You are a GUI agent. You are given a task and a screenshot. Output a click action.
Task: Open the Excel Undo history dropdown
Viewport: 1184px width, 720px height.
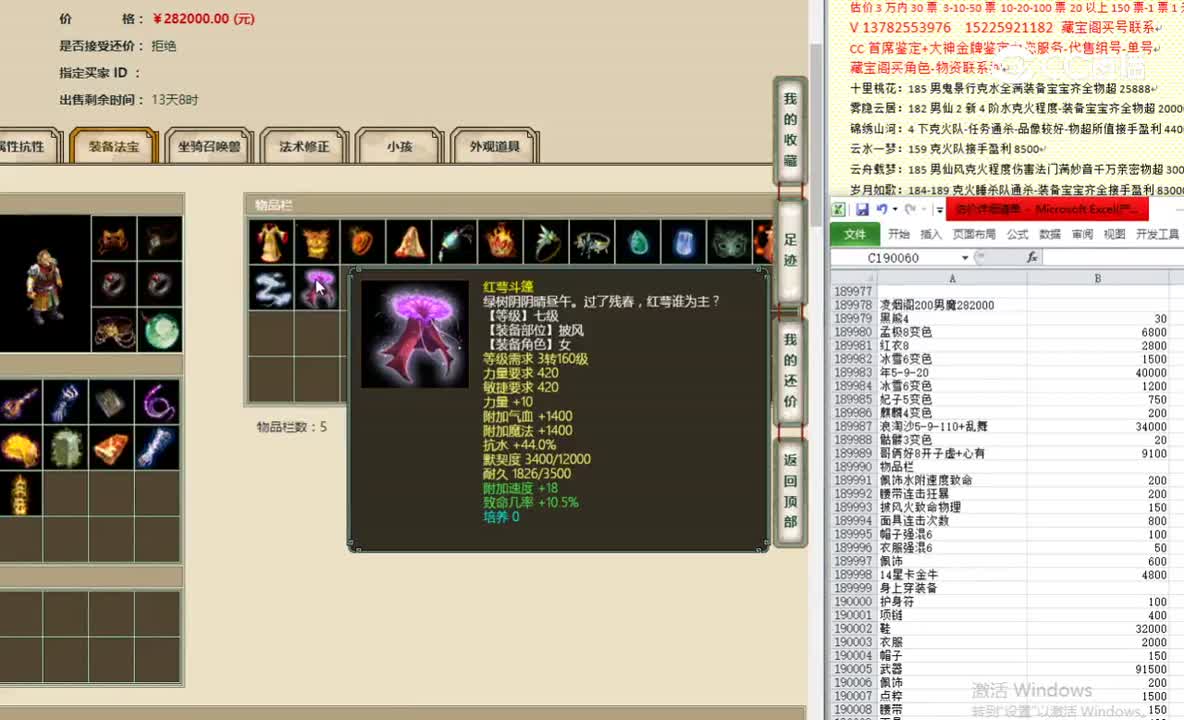[x=895, y=209]
